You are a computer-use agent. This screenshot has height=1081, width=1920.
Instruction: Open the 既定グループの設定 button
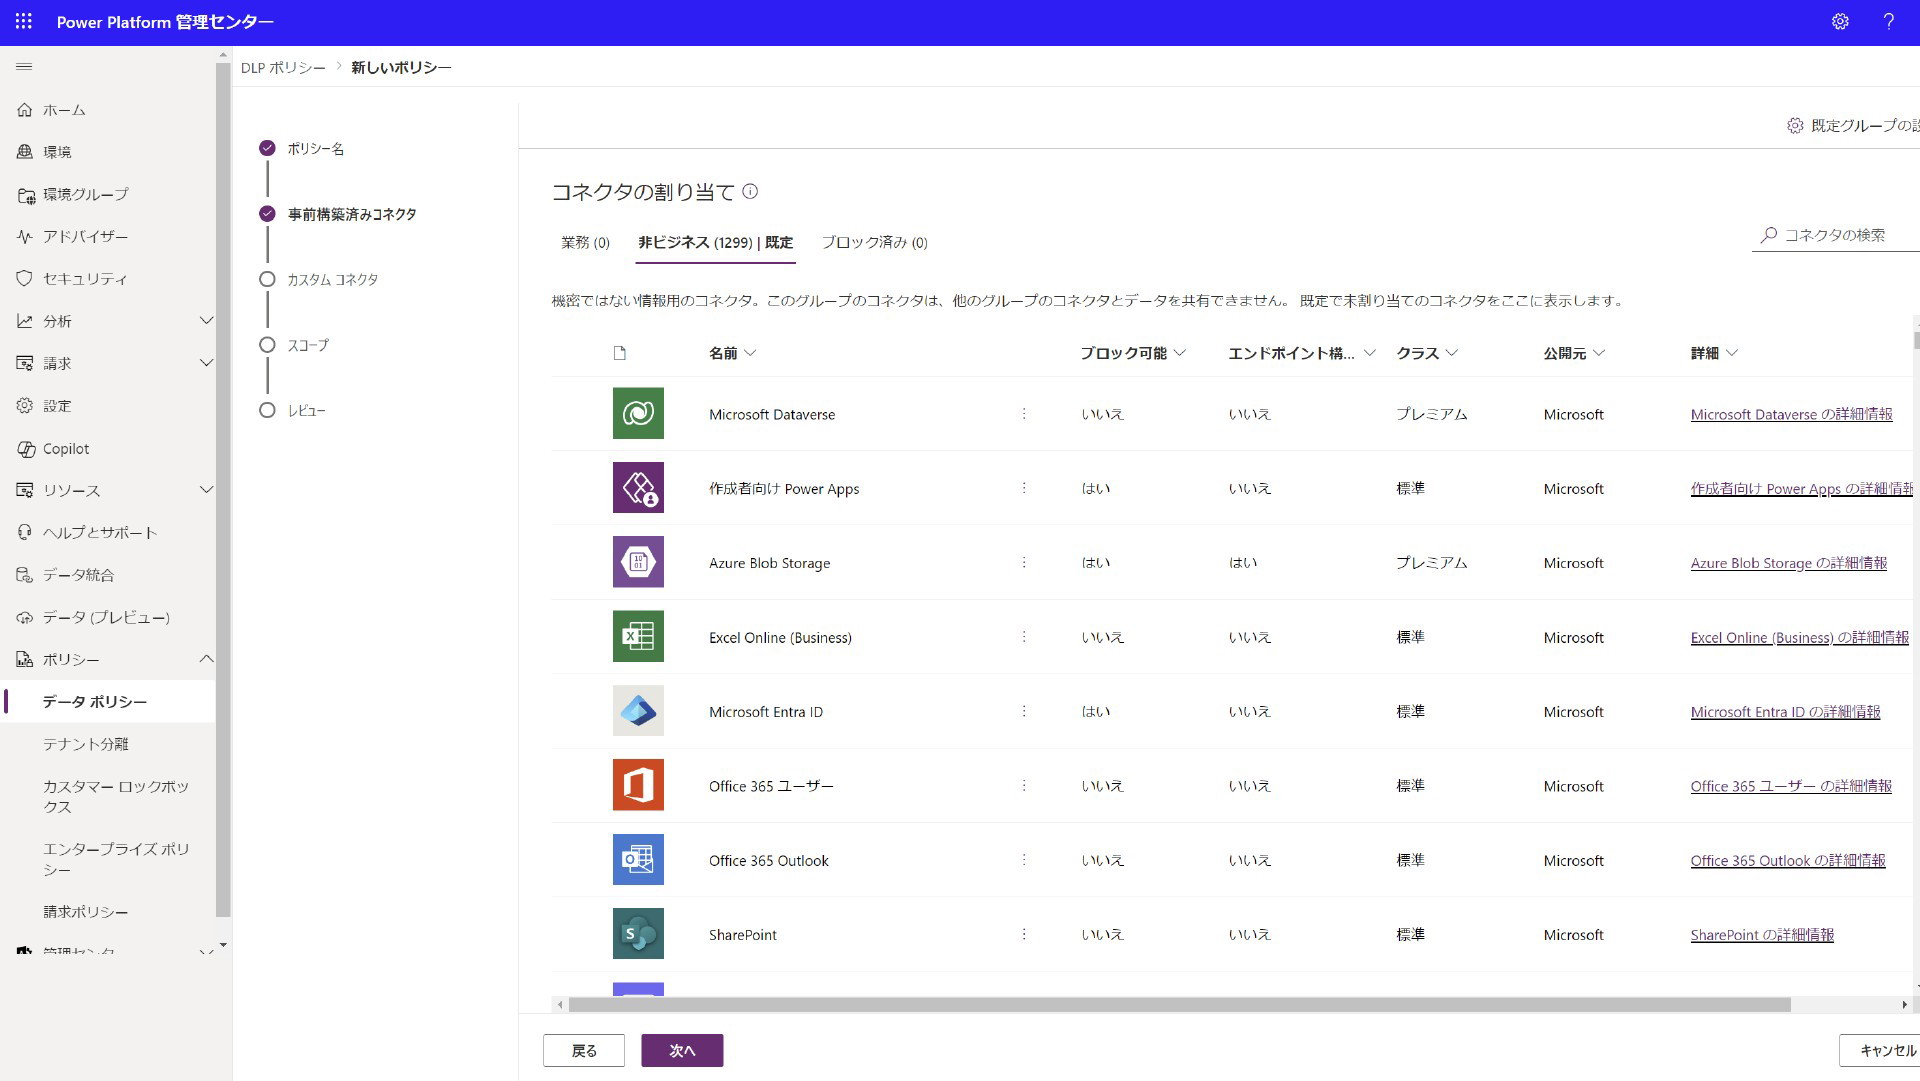[1853, 126]
